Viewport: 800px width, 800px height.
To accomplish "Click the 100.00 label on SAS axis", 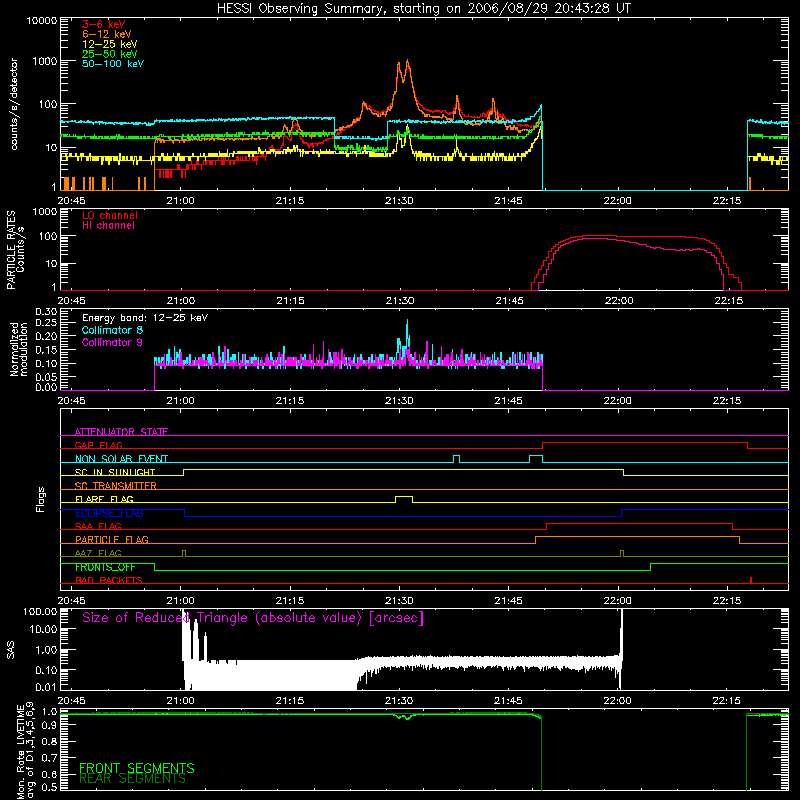I will coord(40,611).
